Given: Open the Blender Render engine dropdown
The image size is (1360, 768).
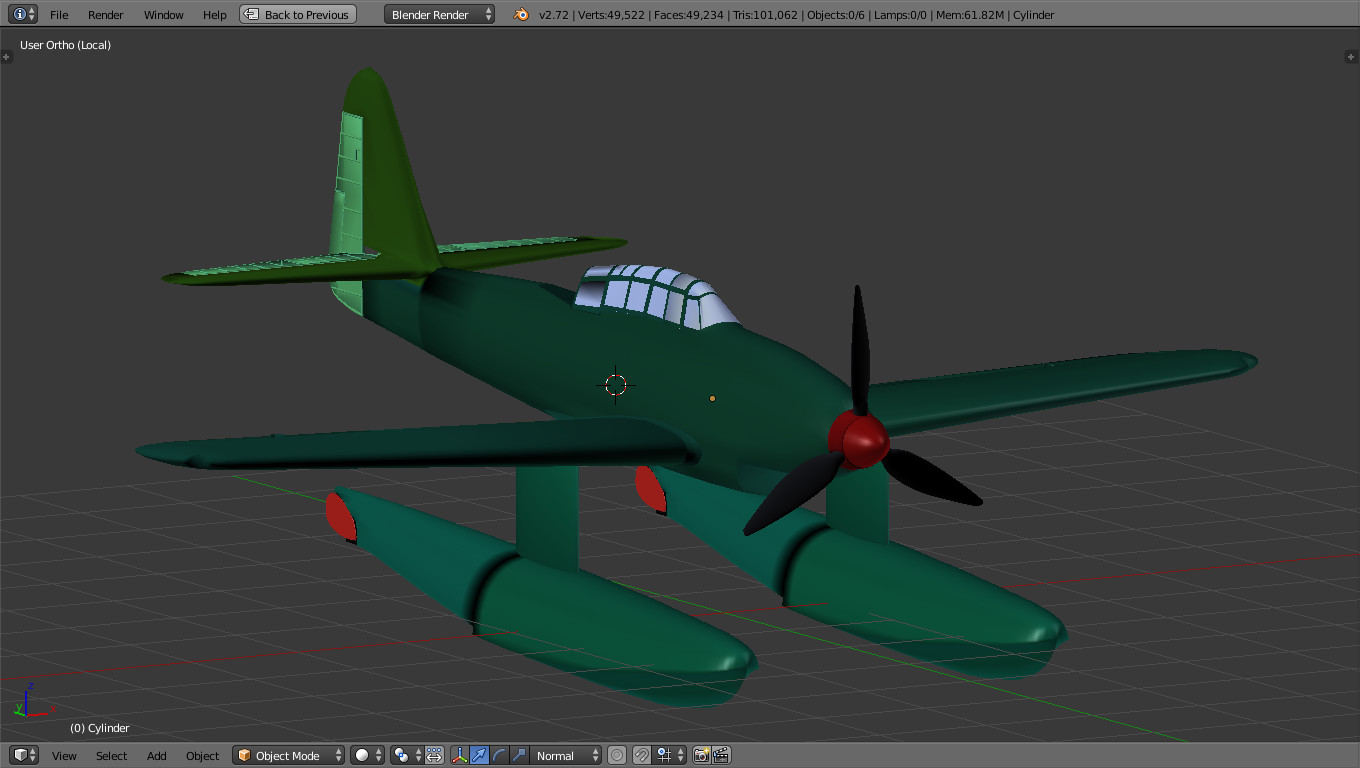Looking at the screenshot, I should (439, 14).
